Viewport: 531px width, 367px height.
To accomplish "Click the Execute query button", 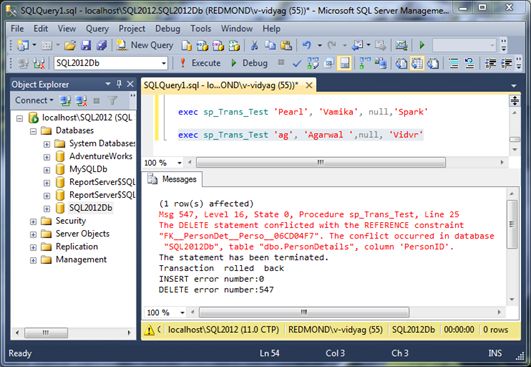I will click(x=200, y=63).
